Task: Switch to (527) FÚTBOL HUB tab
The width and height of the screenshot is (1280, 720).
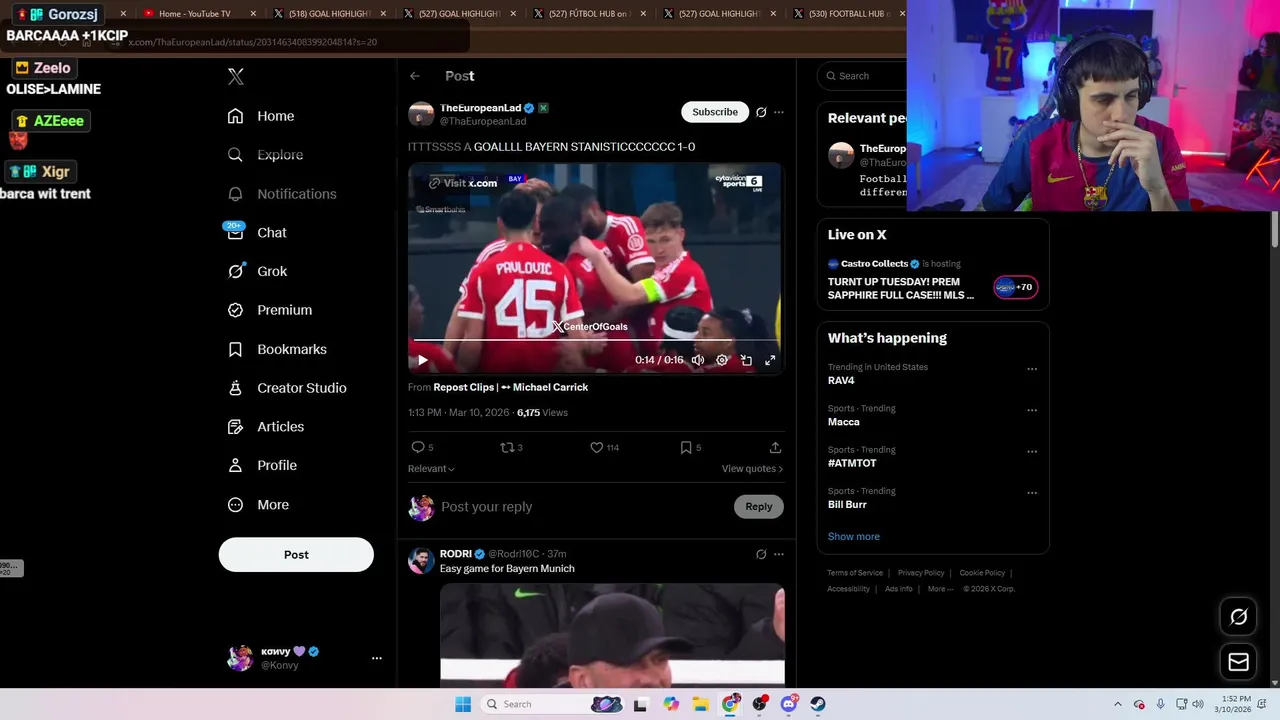Action: click(588, 14)
